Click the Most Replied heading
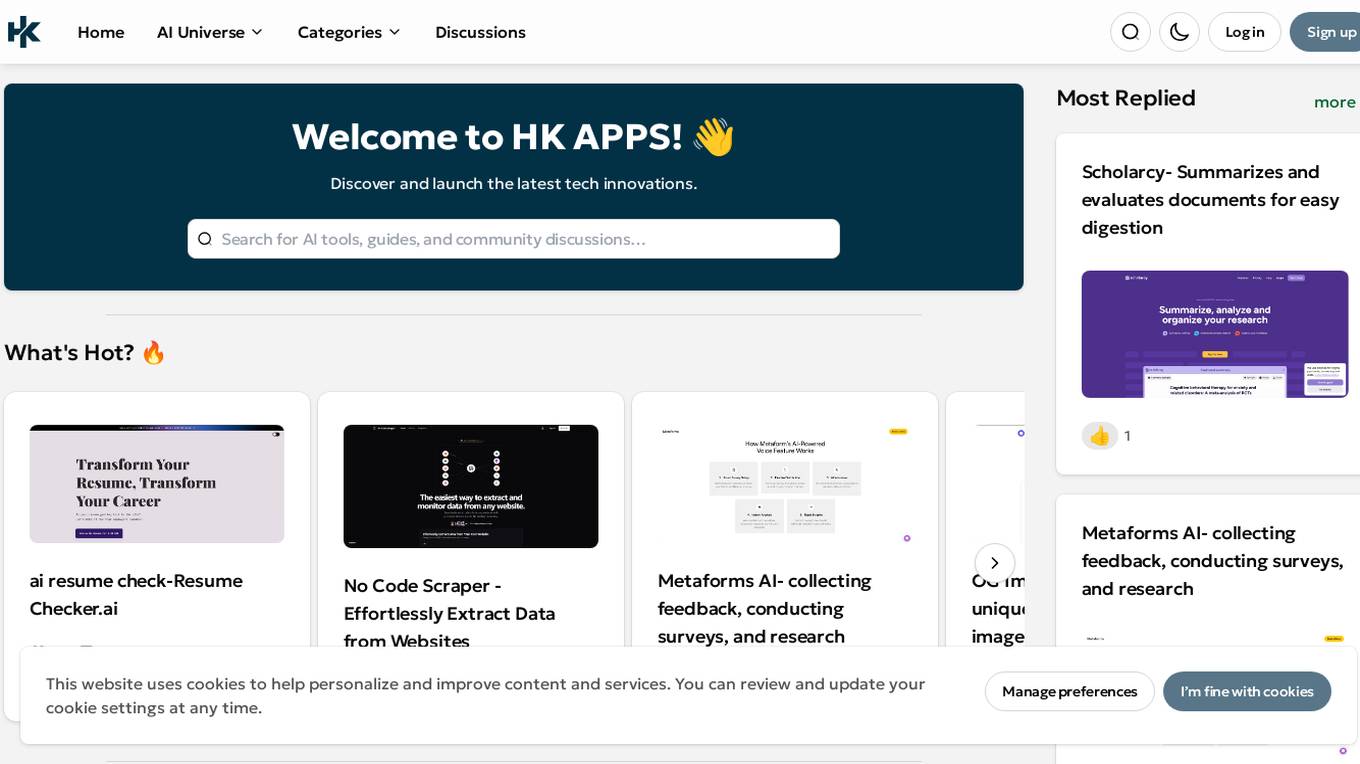This screenshot has width=1360, height=764. [1126, 98]
